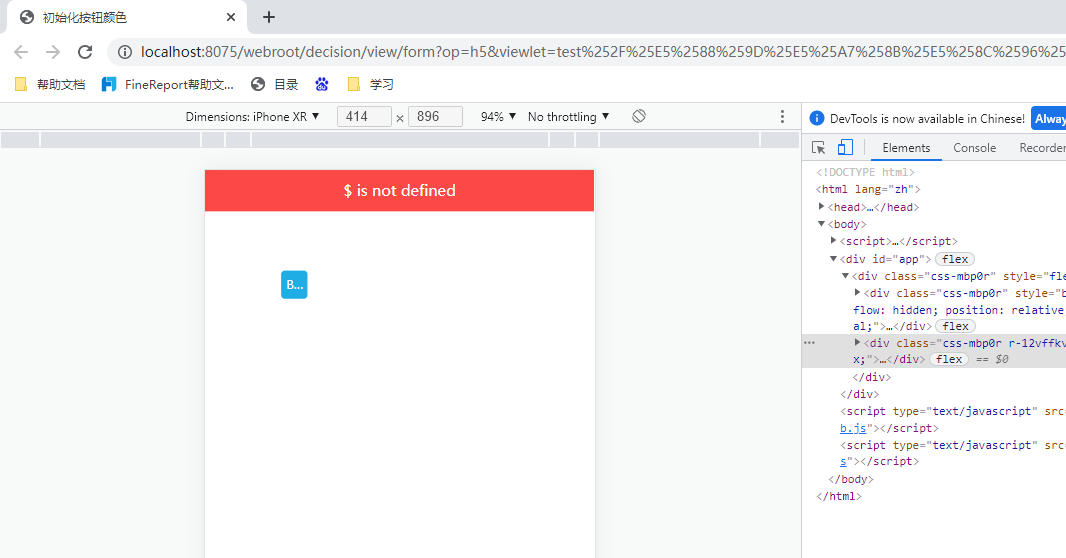Image resolution: width=1066 pixels, height=558 pixels.
Task: Click the browser forward arrow
Action: point(53,52)
